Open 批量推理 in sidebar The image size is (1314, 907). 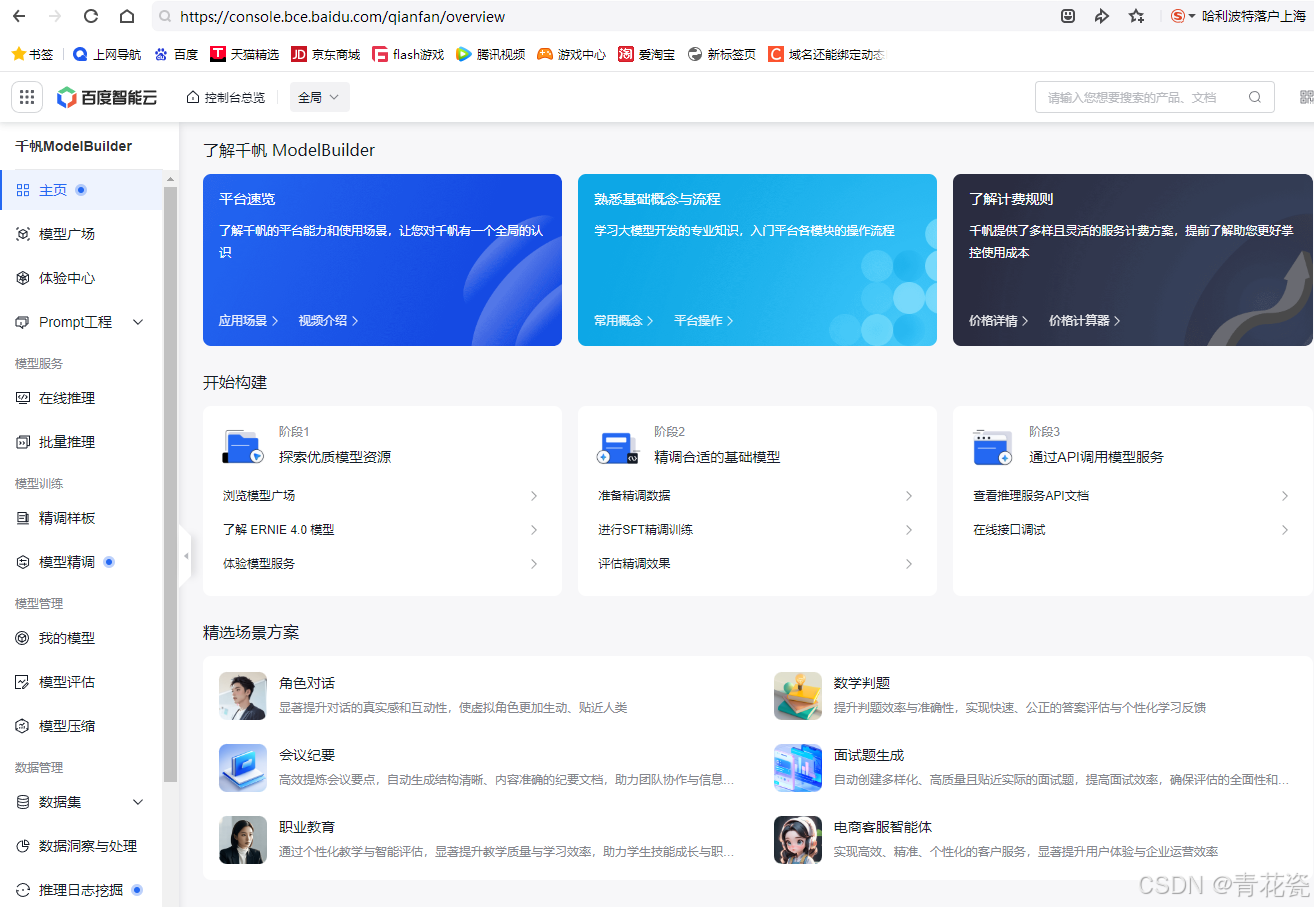81,442
